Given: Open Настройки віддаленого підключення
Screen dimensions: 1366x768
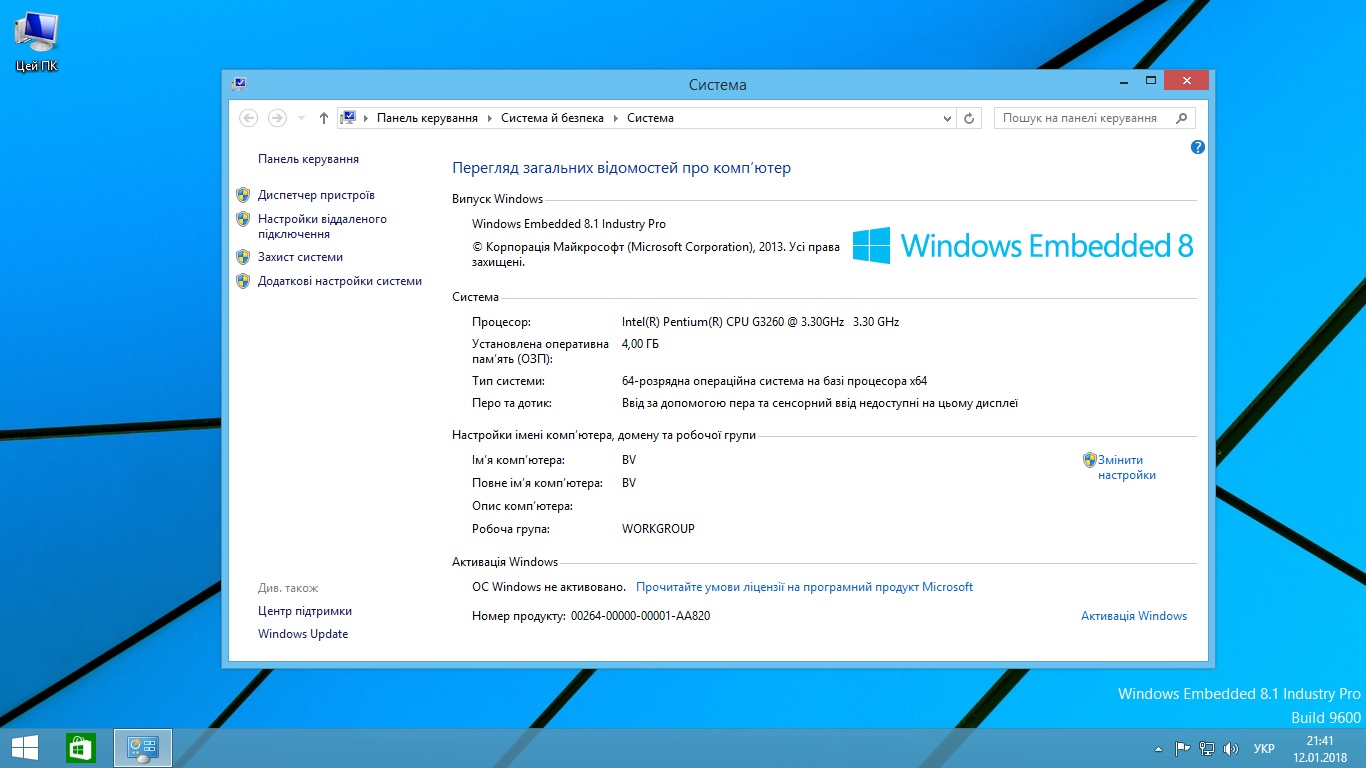Looking at the screenshot, I should [x=322, y=226].
